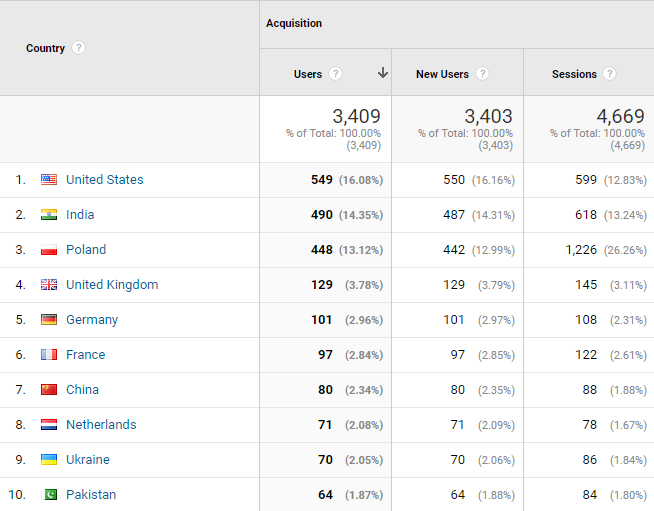Click the help icon next to Country
This screenshot has height=511, width=654.
[79, 48]
